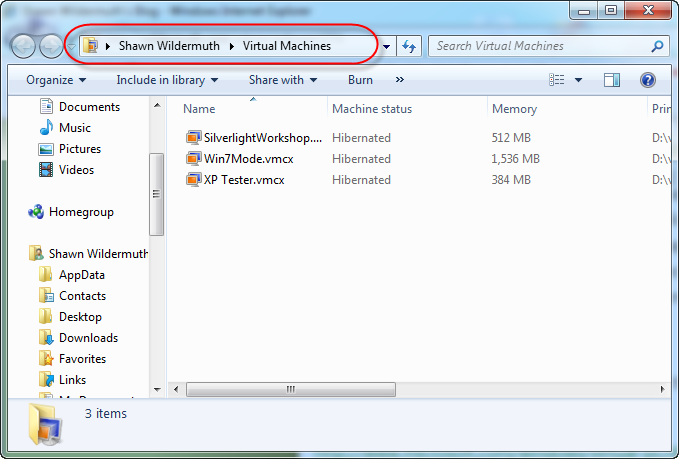Click the XP Tester.vmcx file icon
The height and width of the screenshot is (459, 679).
(194, 180)
